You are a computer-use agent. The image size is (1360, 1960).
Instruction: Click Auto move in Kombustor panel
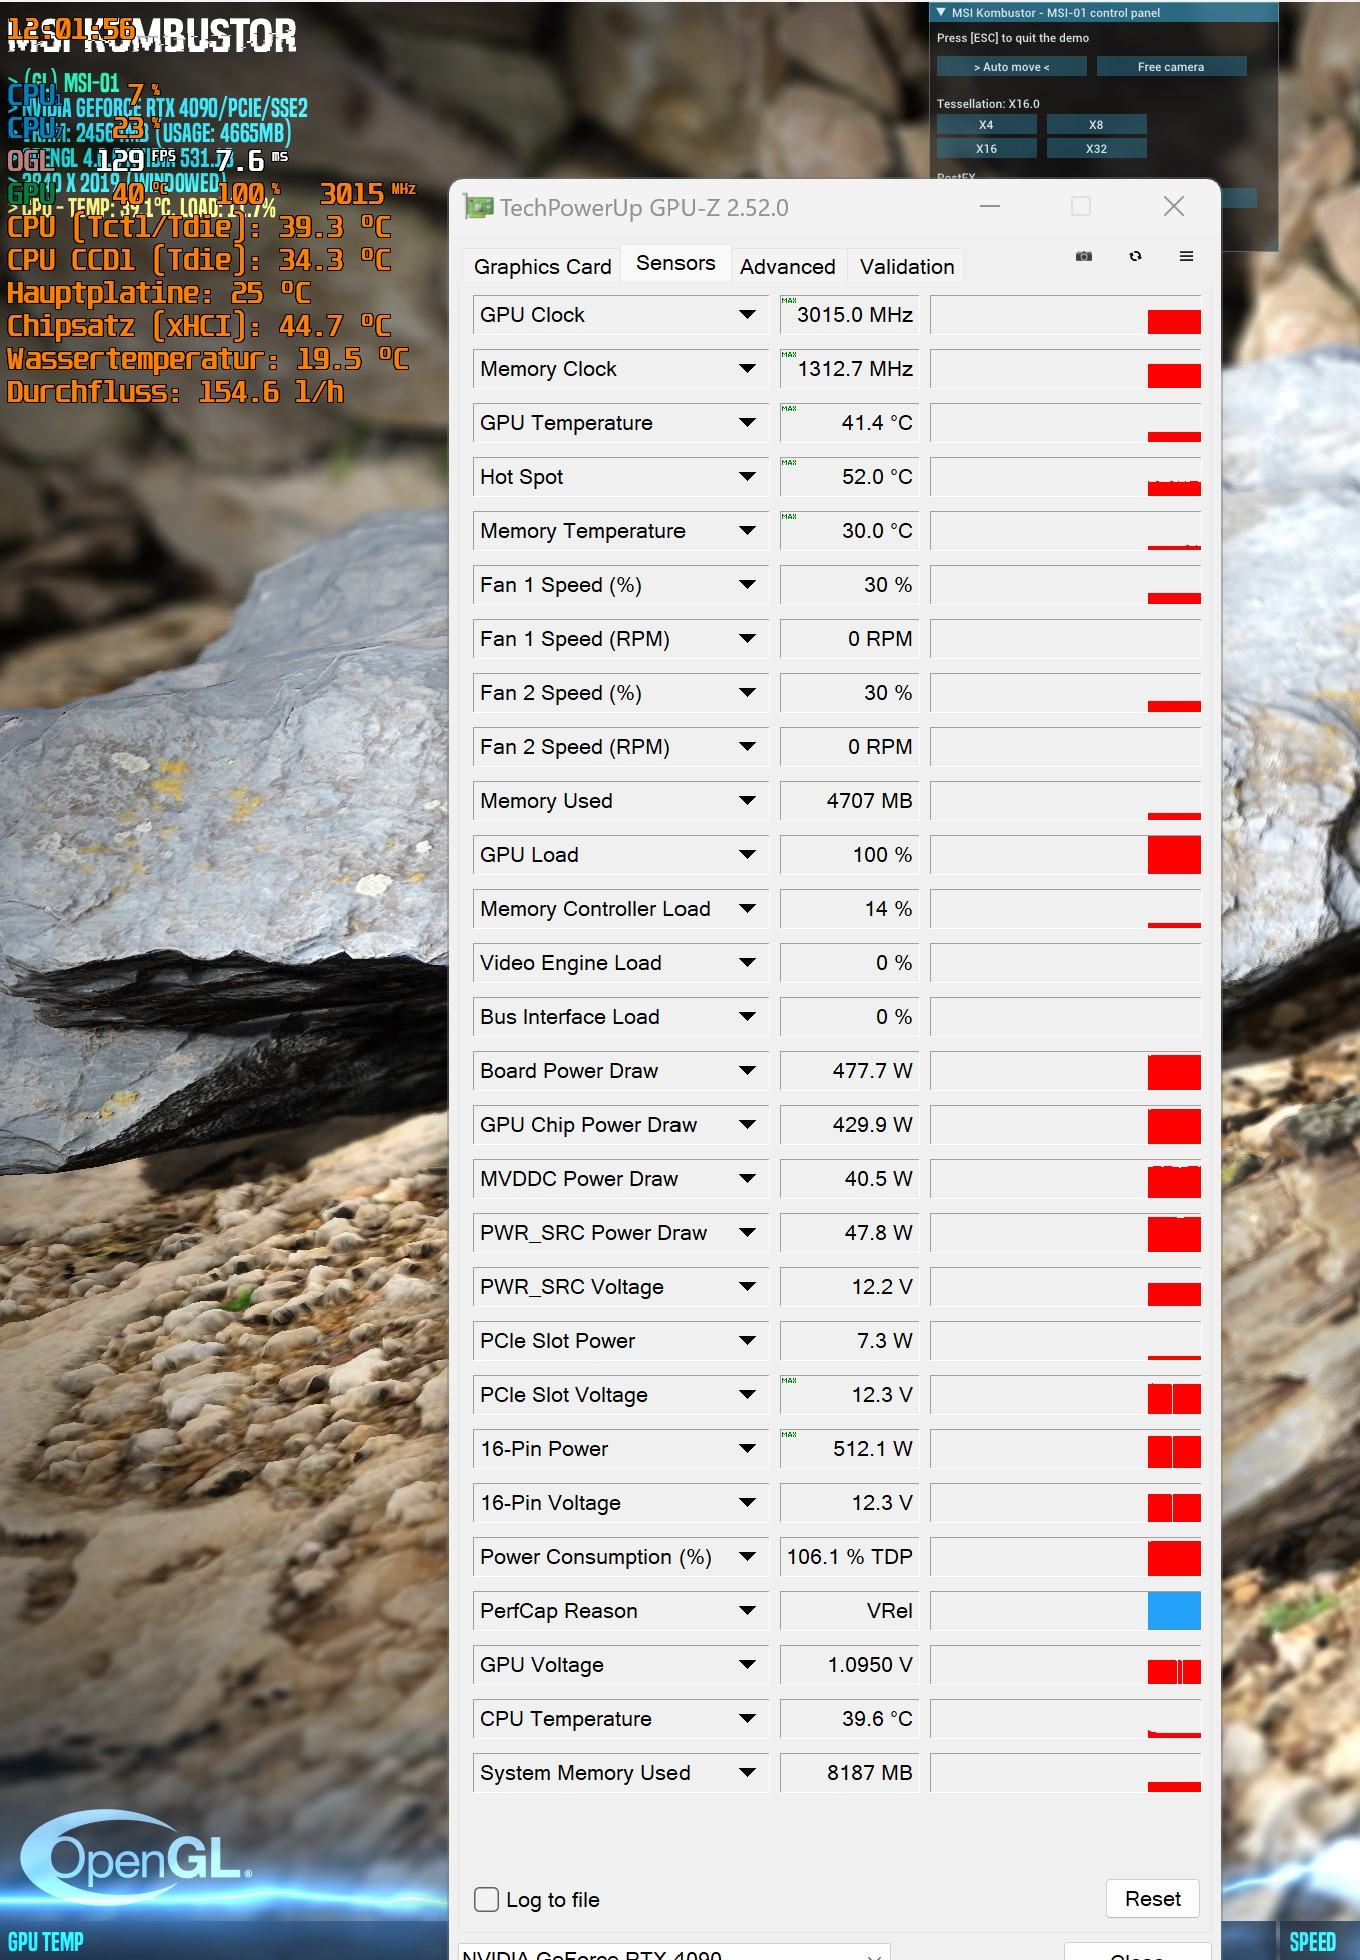[1011, 67]
